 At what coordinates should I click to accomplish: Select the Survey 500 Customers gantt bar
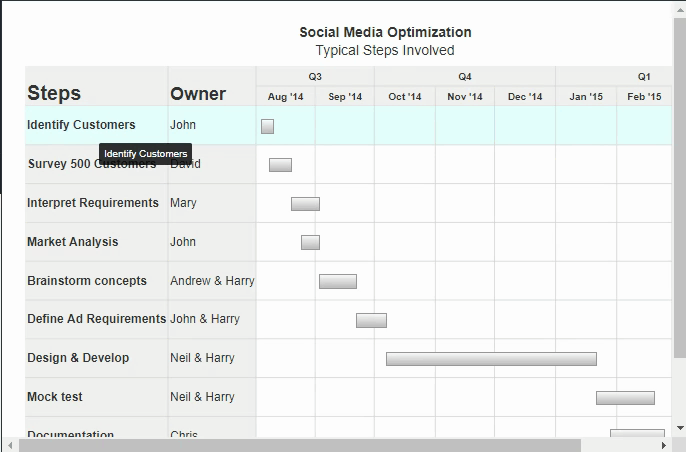pos(280,165)
